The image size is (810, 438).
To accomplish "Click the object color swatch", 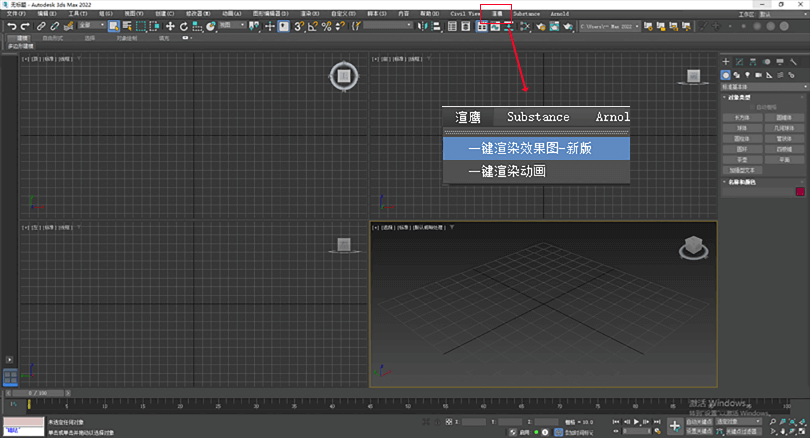I will (799, 191).
